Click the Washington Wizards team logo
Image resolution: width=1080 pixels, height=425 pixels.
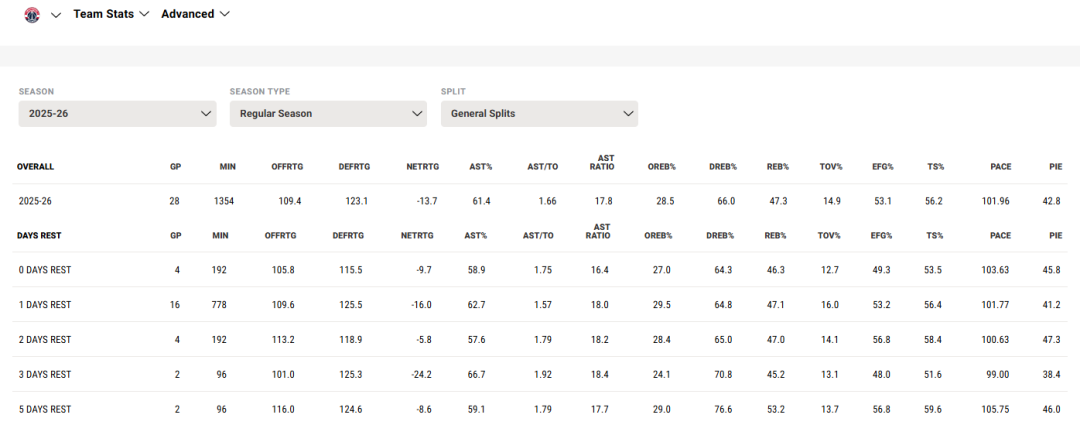tap(32, 15)
